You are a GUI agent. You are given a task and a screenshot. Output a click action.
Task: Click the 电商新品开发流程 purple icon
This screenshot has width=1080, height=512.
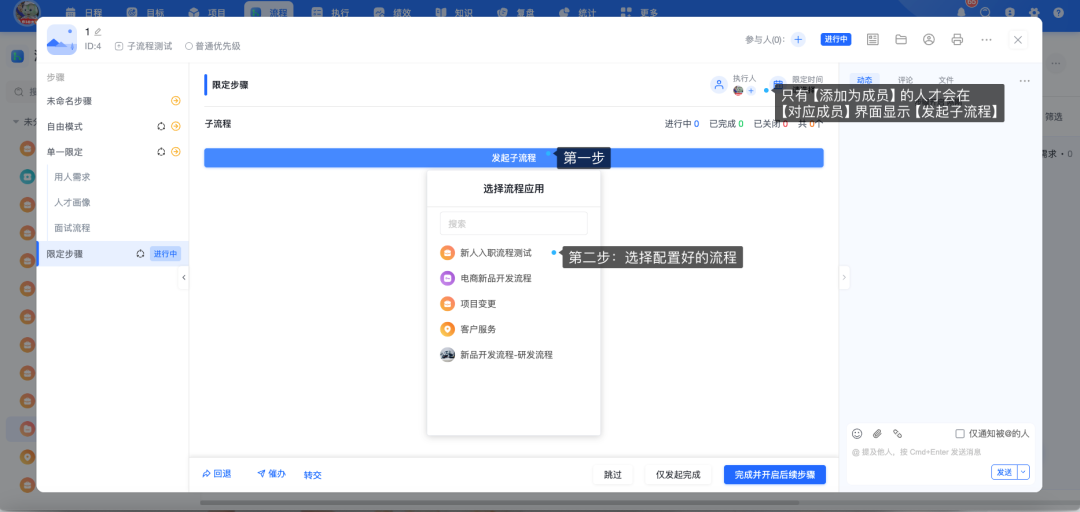point(448,278)
